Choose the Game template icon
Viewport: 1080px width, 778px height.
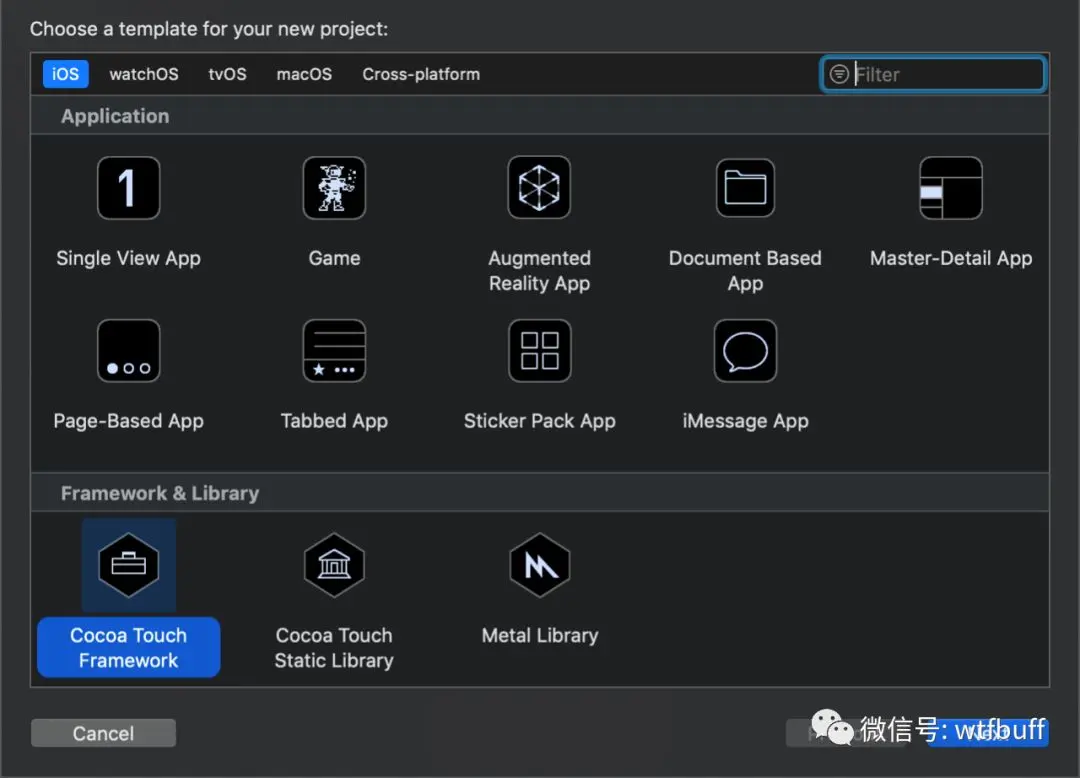click(334, 187)
